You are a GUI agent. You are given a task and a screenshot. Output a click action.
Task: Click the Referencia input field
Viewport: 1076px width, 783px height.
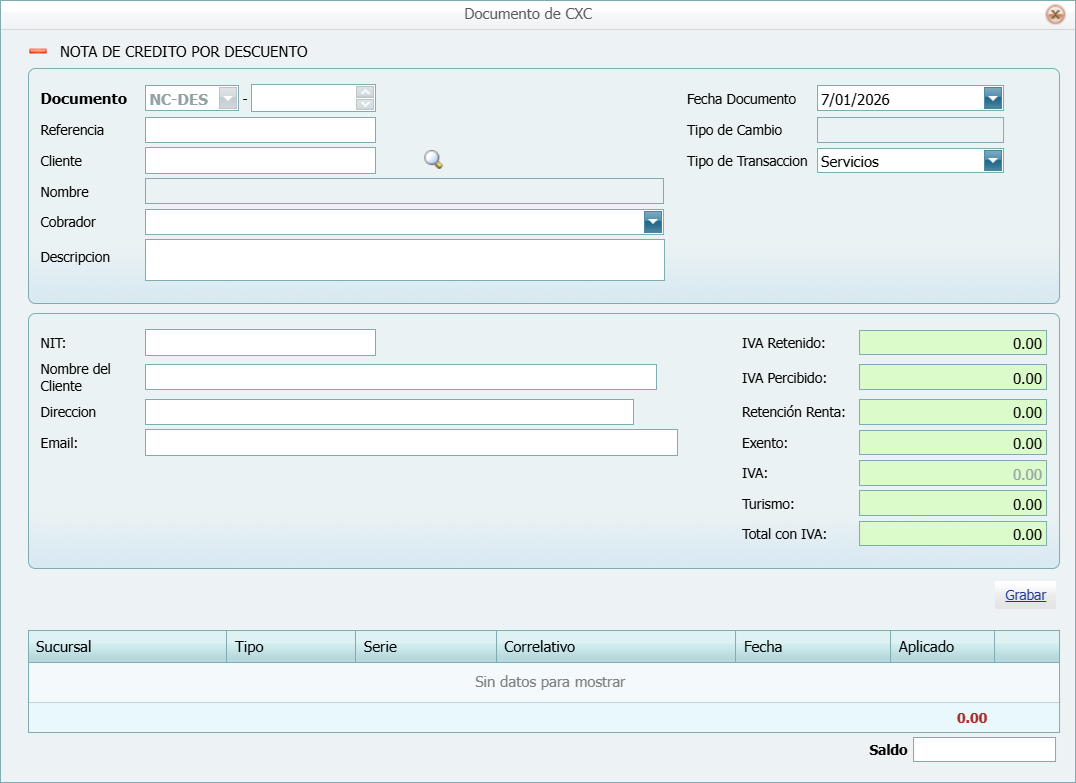point(260,130)
